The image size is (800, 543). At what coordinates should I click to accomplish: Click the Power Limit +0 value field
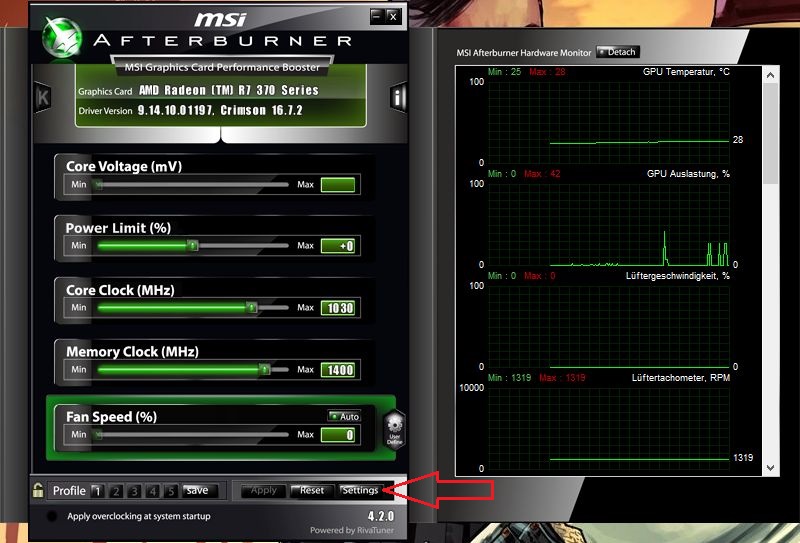(338, 246)
